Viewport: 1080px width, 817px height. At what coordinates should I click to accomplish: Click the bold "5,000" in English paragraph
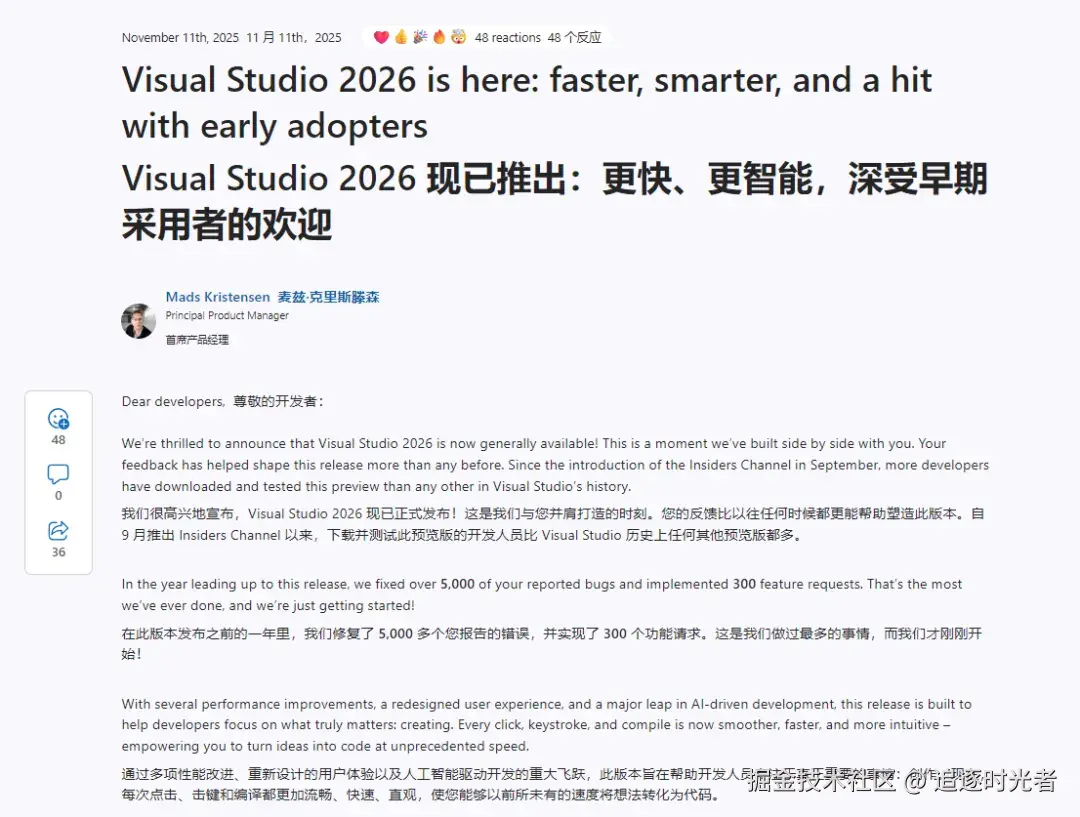(457, 584)
